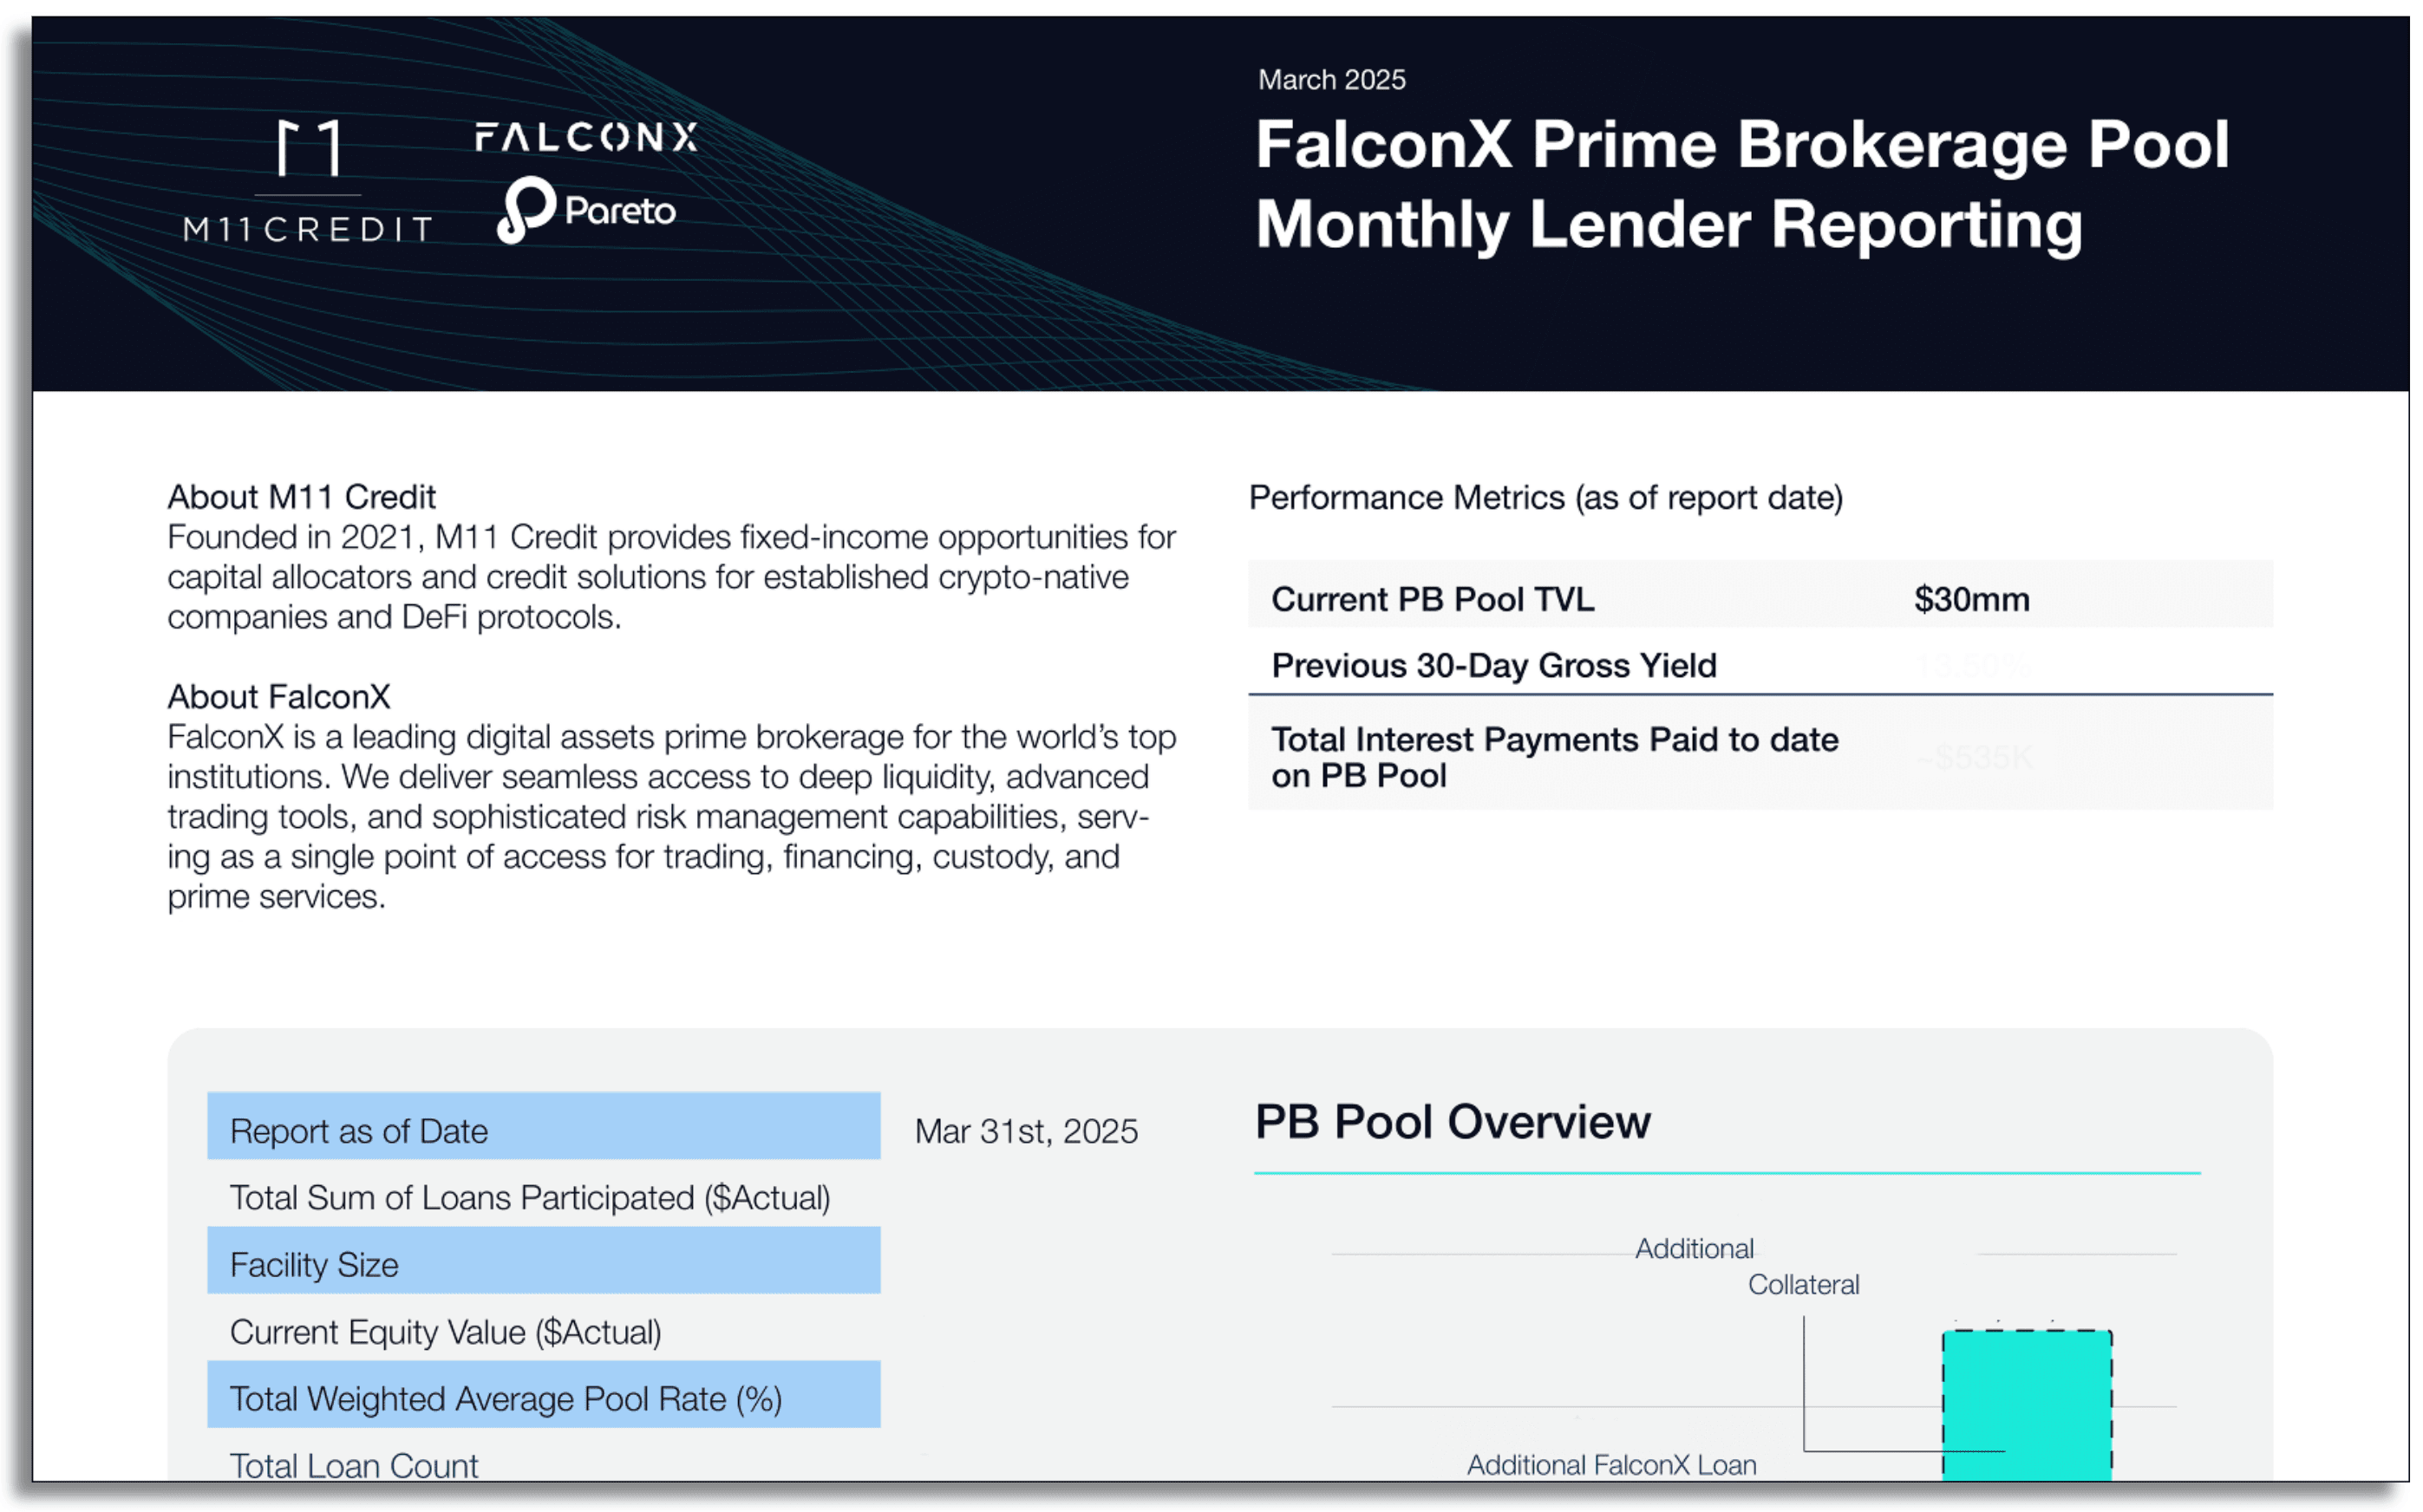Click the $30mm TVL value
2423x1512 pixels.
[1971, 599]
